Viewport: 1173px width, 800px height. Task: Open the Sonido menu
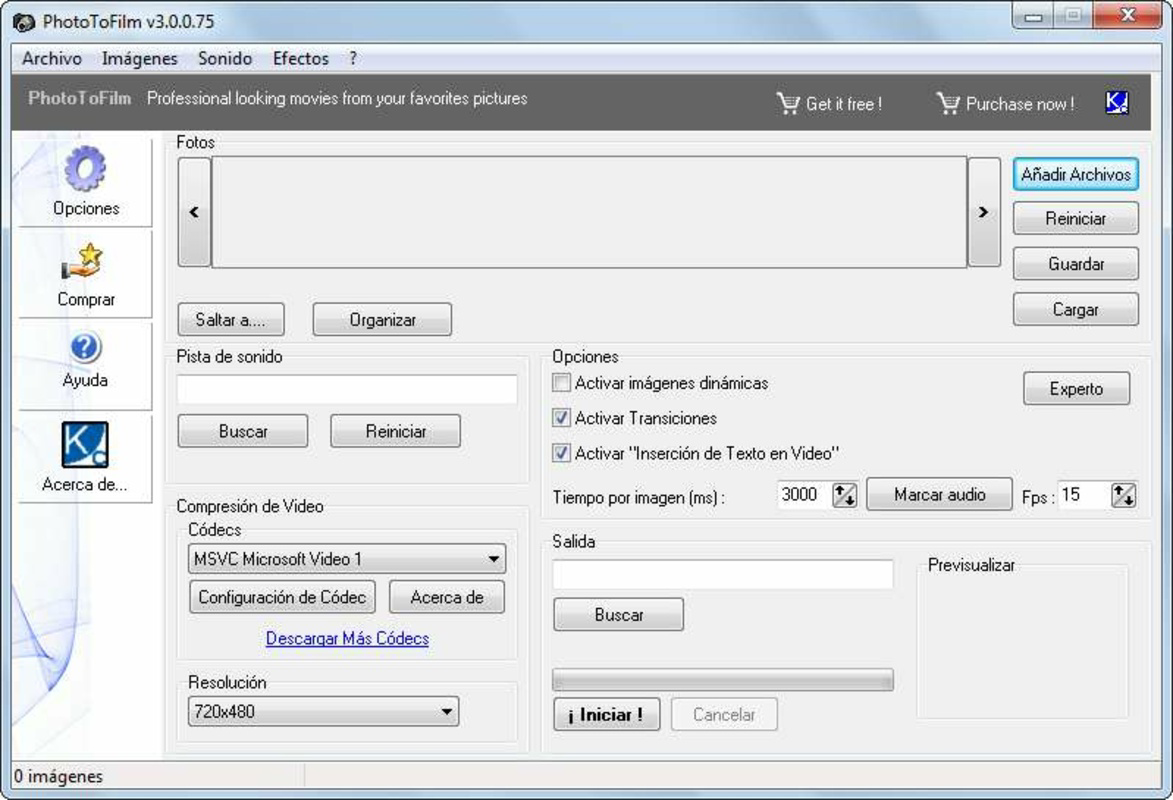pyautogui.click(x=225, y=58)
